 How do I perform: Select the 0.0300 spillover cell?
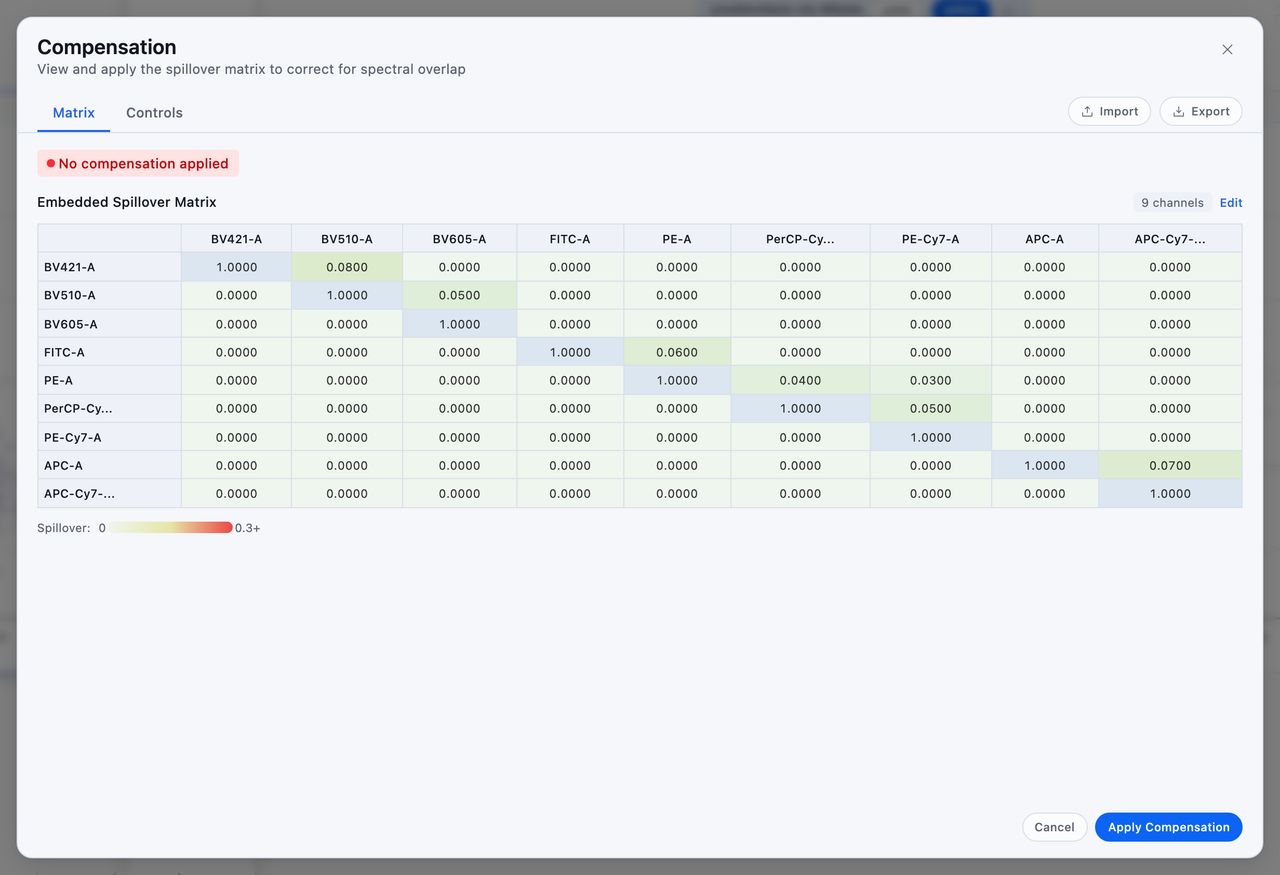pyautogui.click(x=931, y=380)
